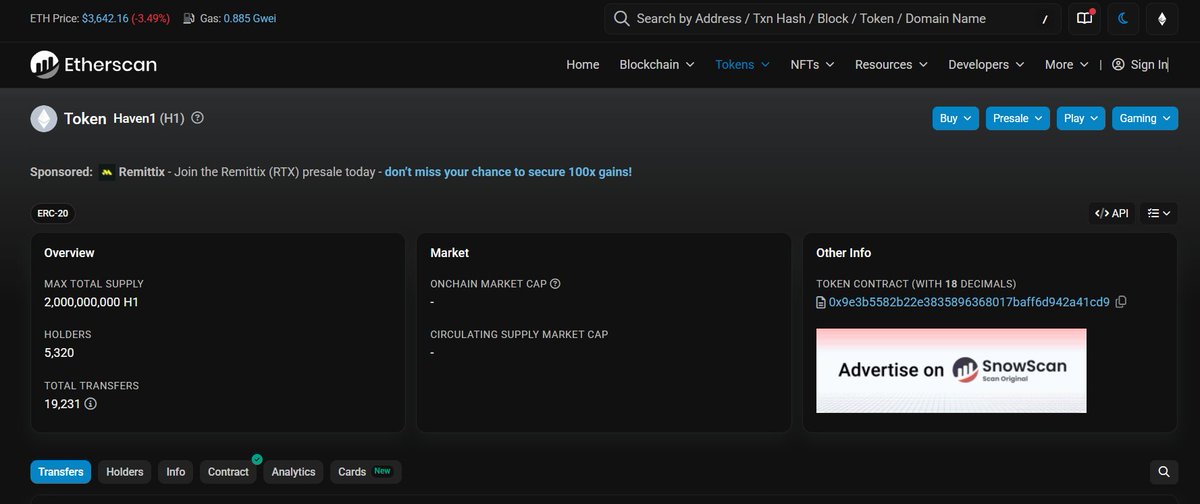Open the Developers menu
1200x504 pixels.
coord(987,65)
